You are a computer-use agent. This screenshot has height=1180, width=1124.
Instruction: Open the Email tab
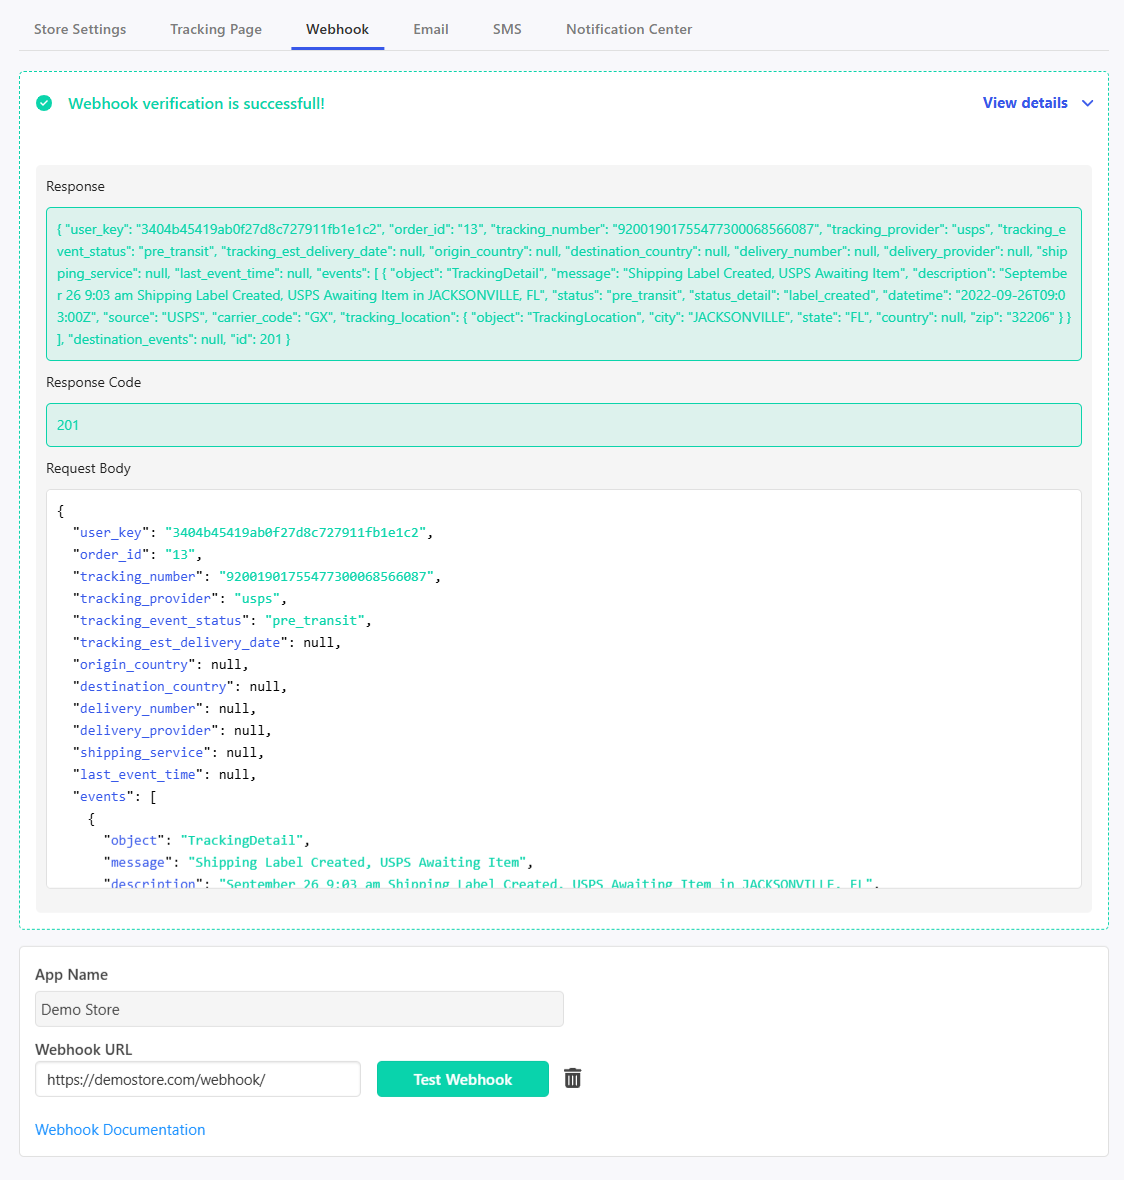click(430, 29)
